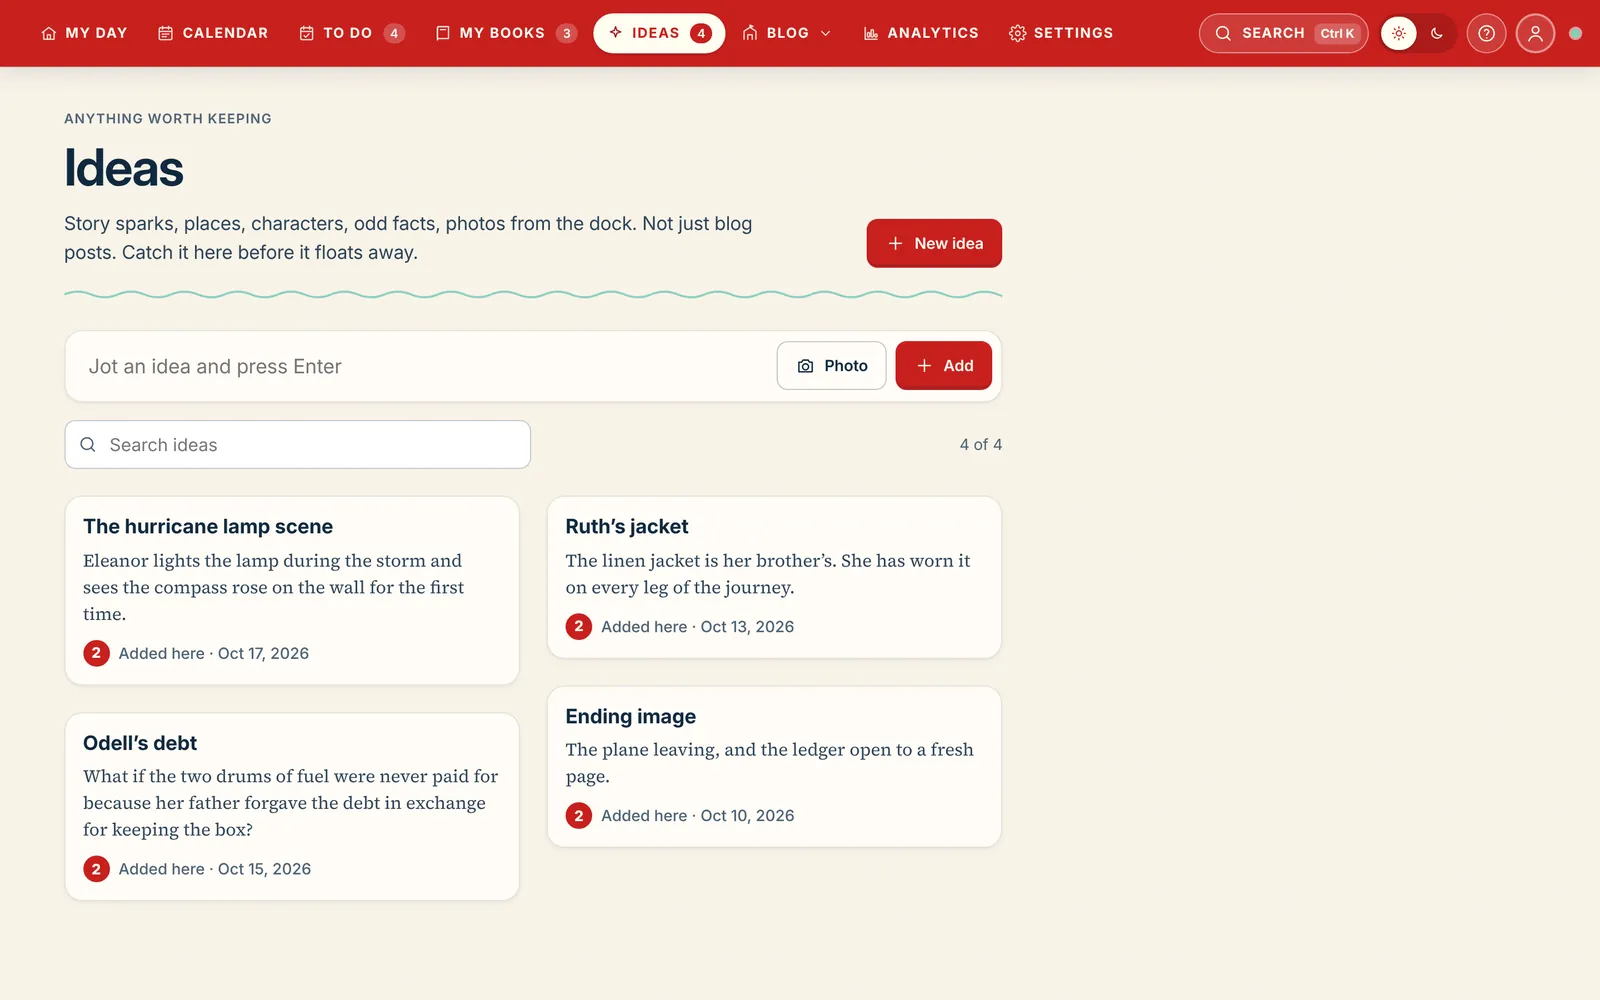Click the green status dot

point(1575,33)
